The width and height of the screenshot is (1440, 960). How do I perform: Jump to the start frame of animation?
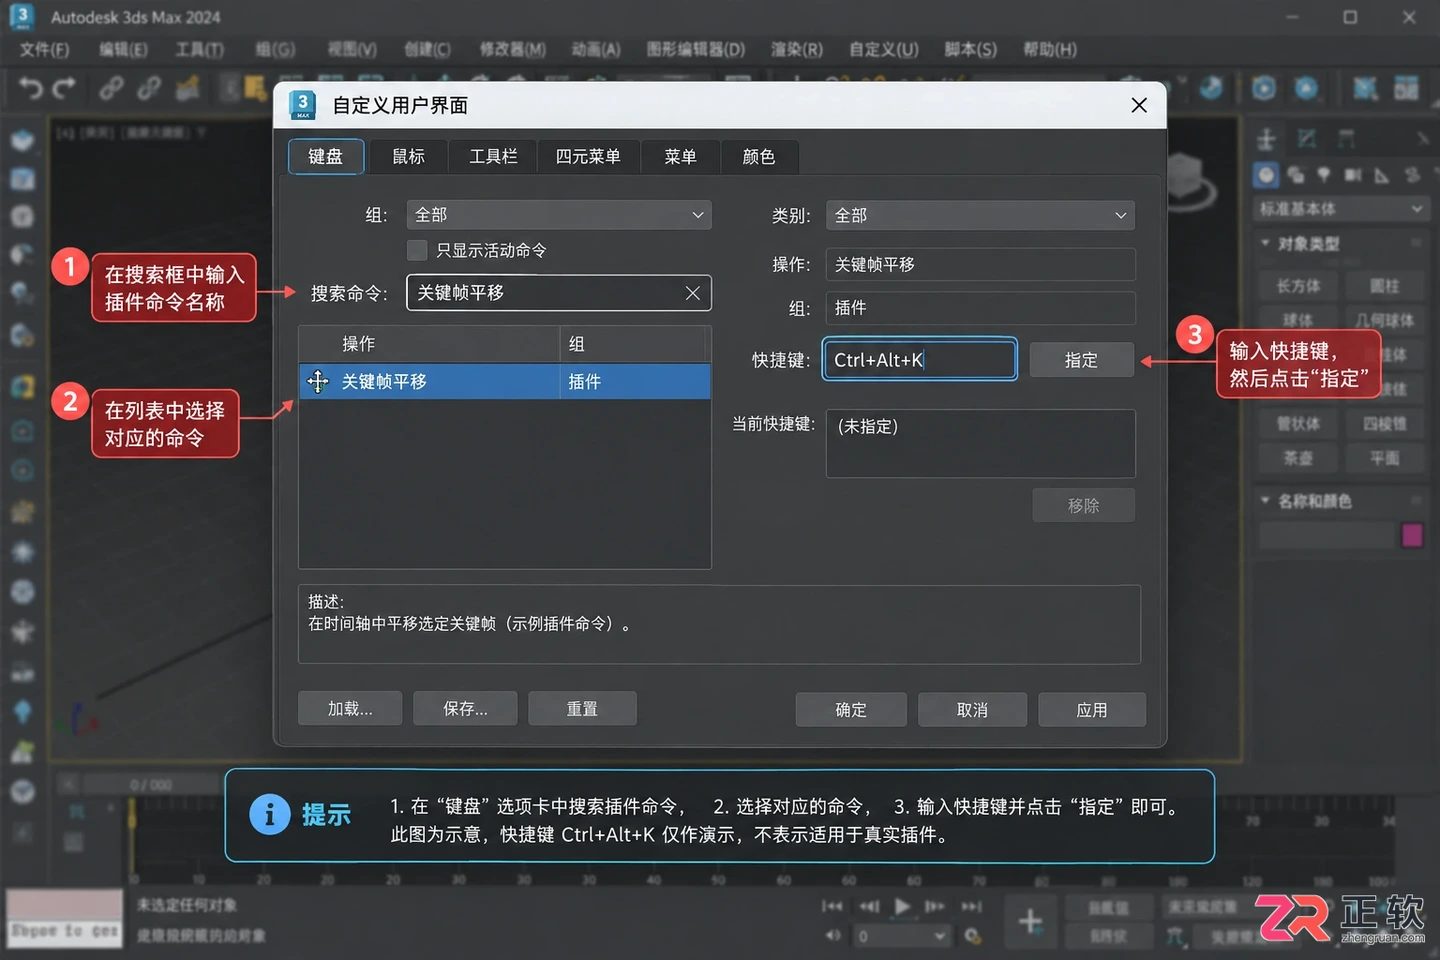click(x=832, y=906)
